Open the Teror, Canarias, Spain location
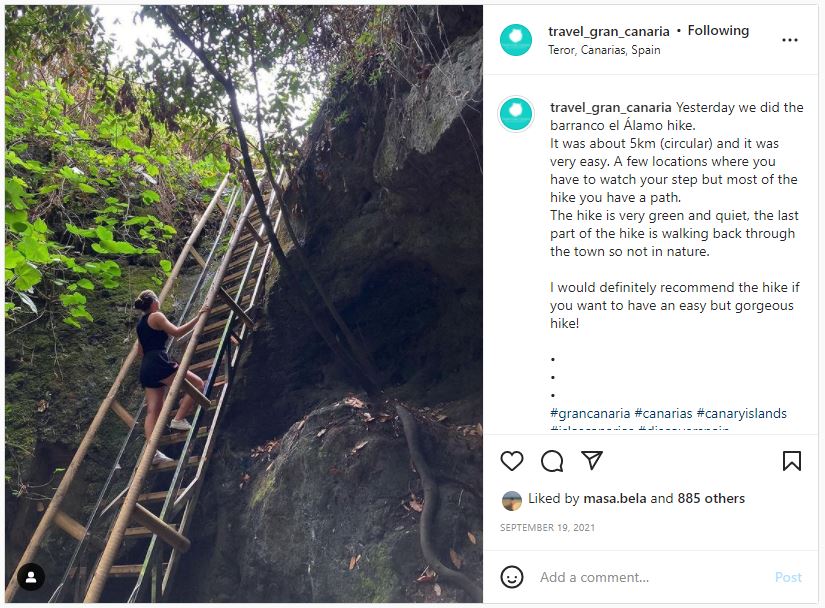This screenshot has height=608, width=825. click(x=604, y=50)
